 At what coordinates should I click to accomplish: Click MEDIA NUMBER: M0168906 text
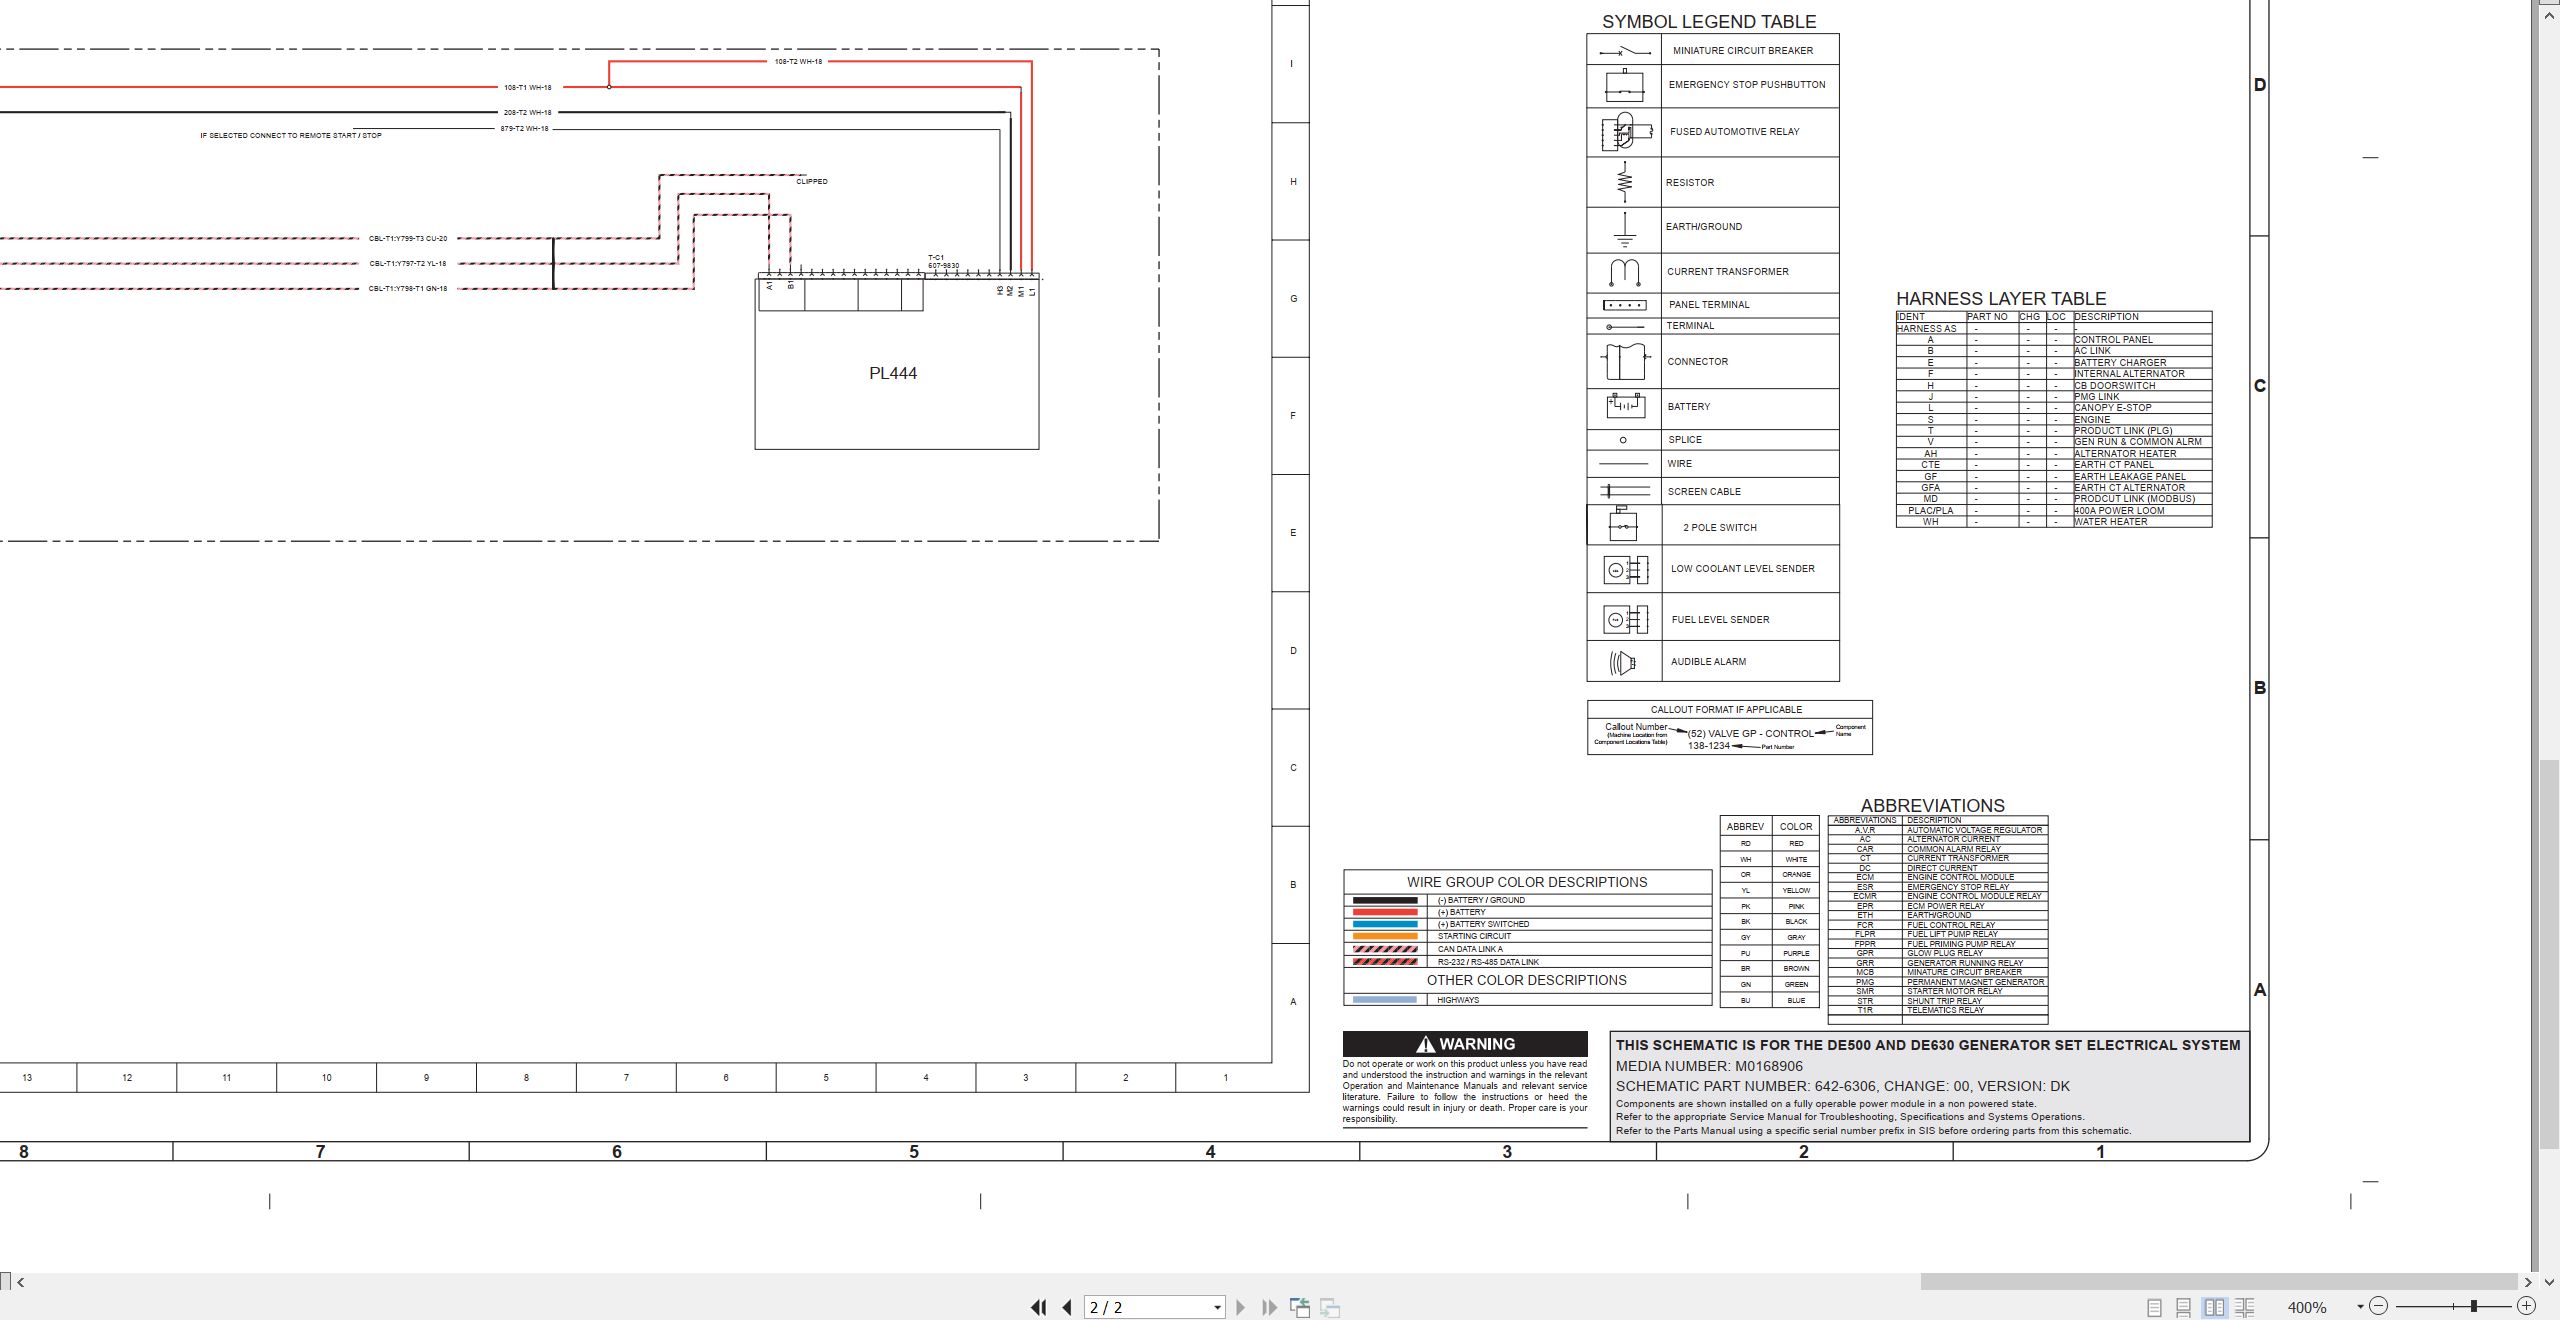click(1709, 1067)
